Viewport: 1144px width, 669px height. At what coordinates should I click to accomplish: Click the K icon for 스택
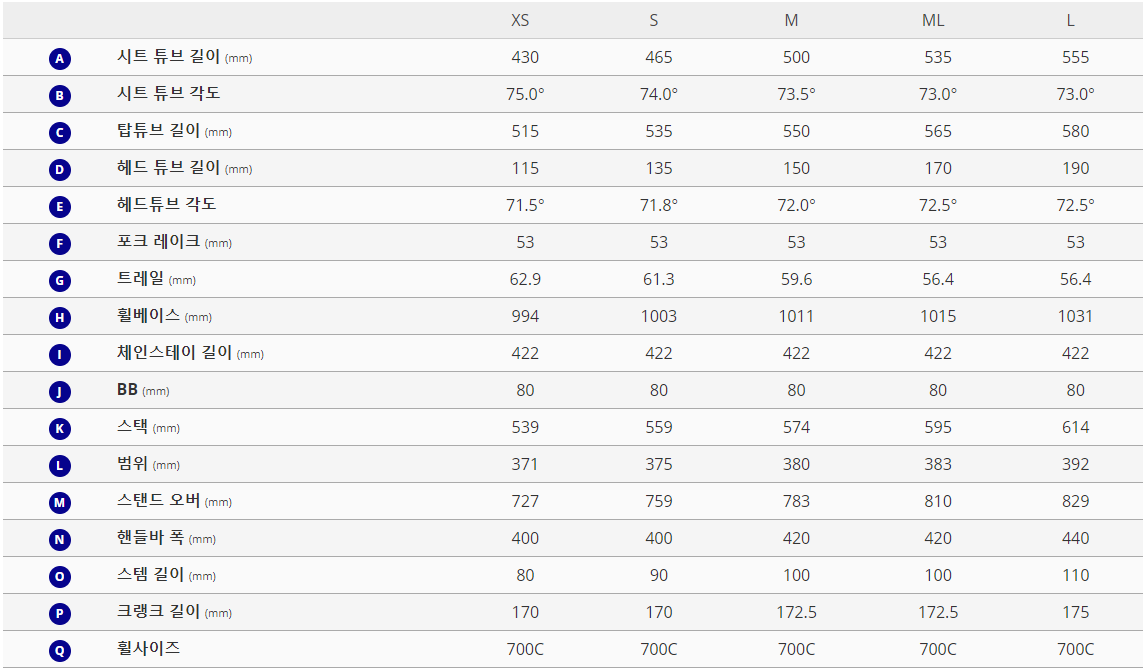click(x=60, y=429)
